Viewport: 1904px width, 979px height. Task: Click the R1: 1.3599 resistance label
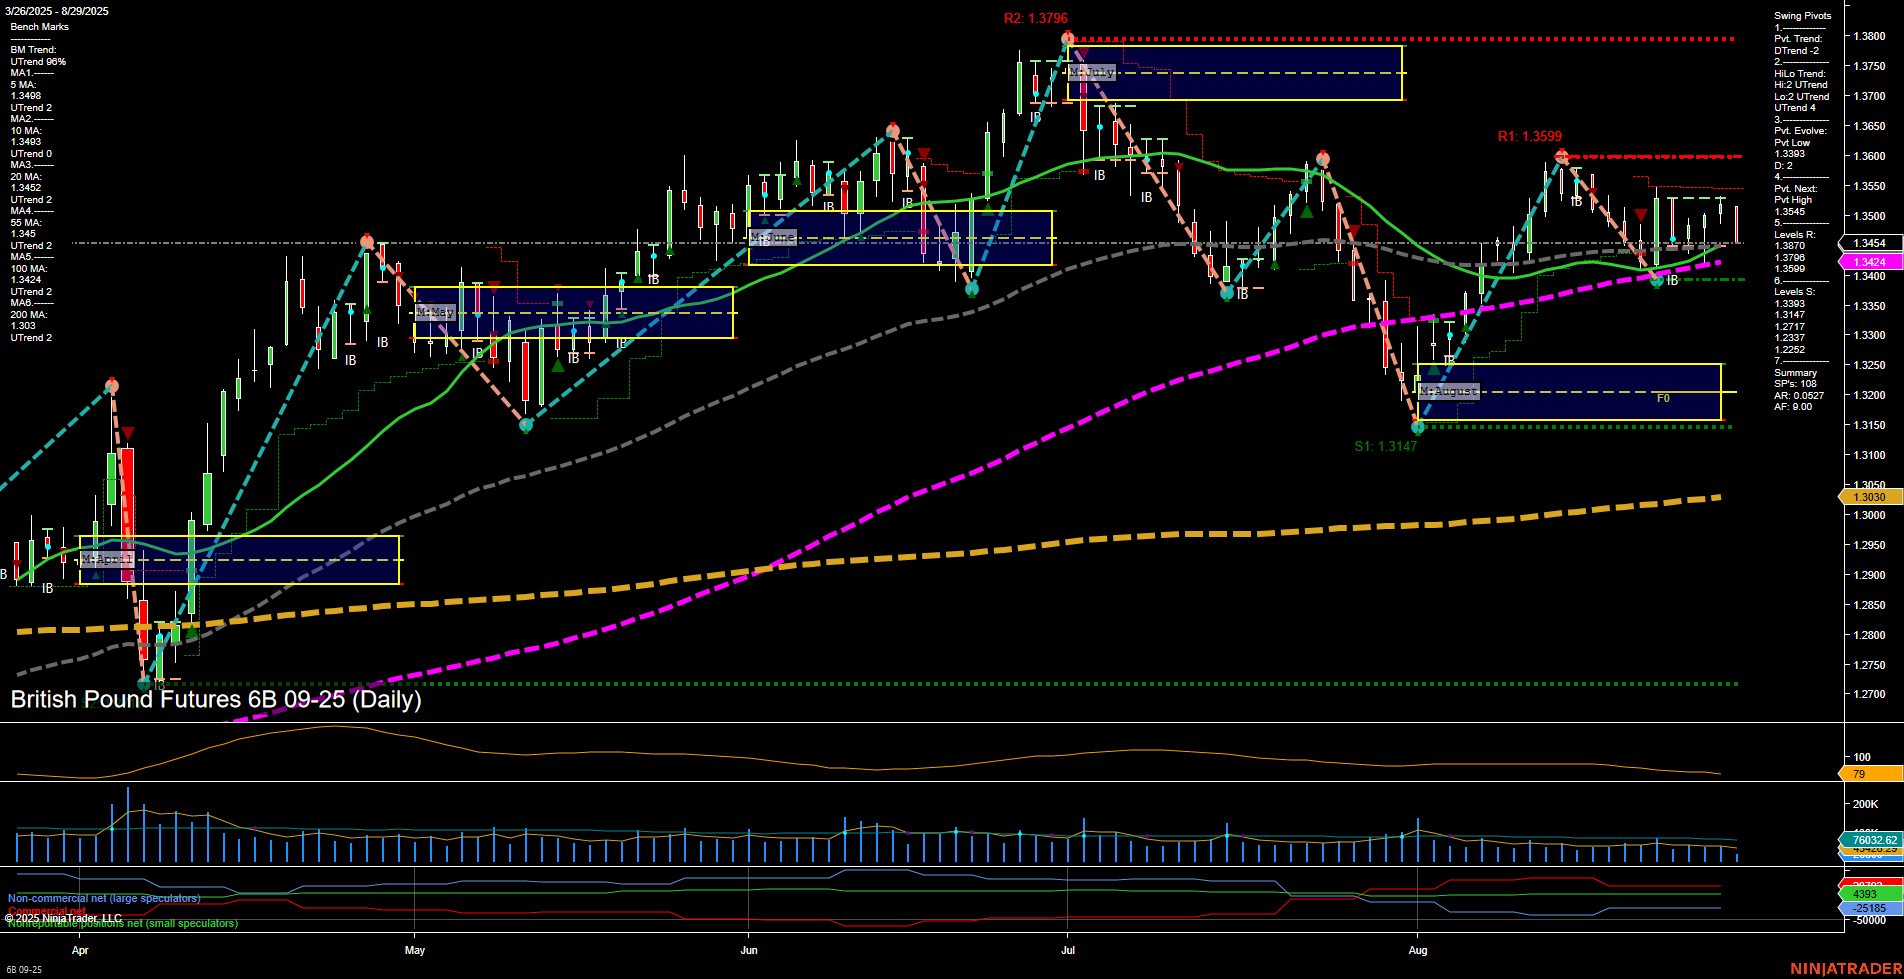pos(1529,137)
